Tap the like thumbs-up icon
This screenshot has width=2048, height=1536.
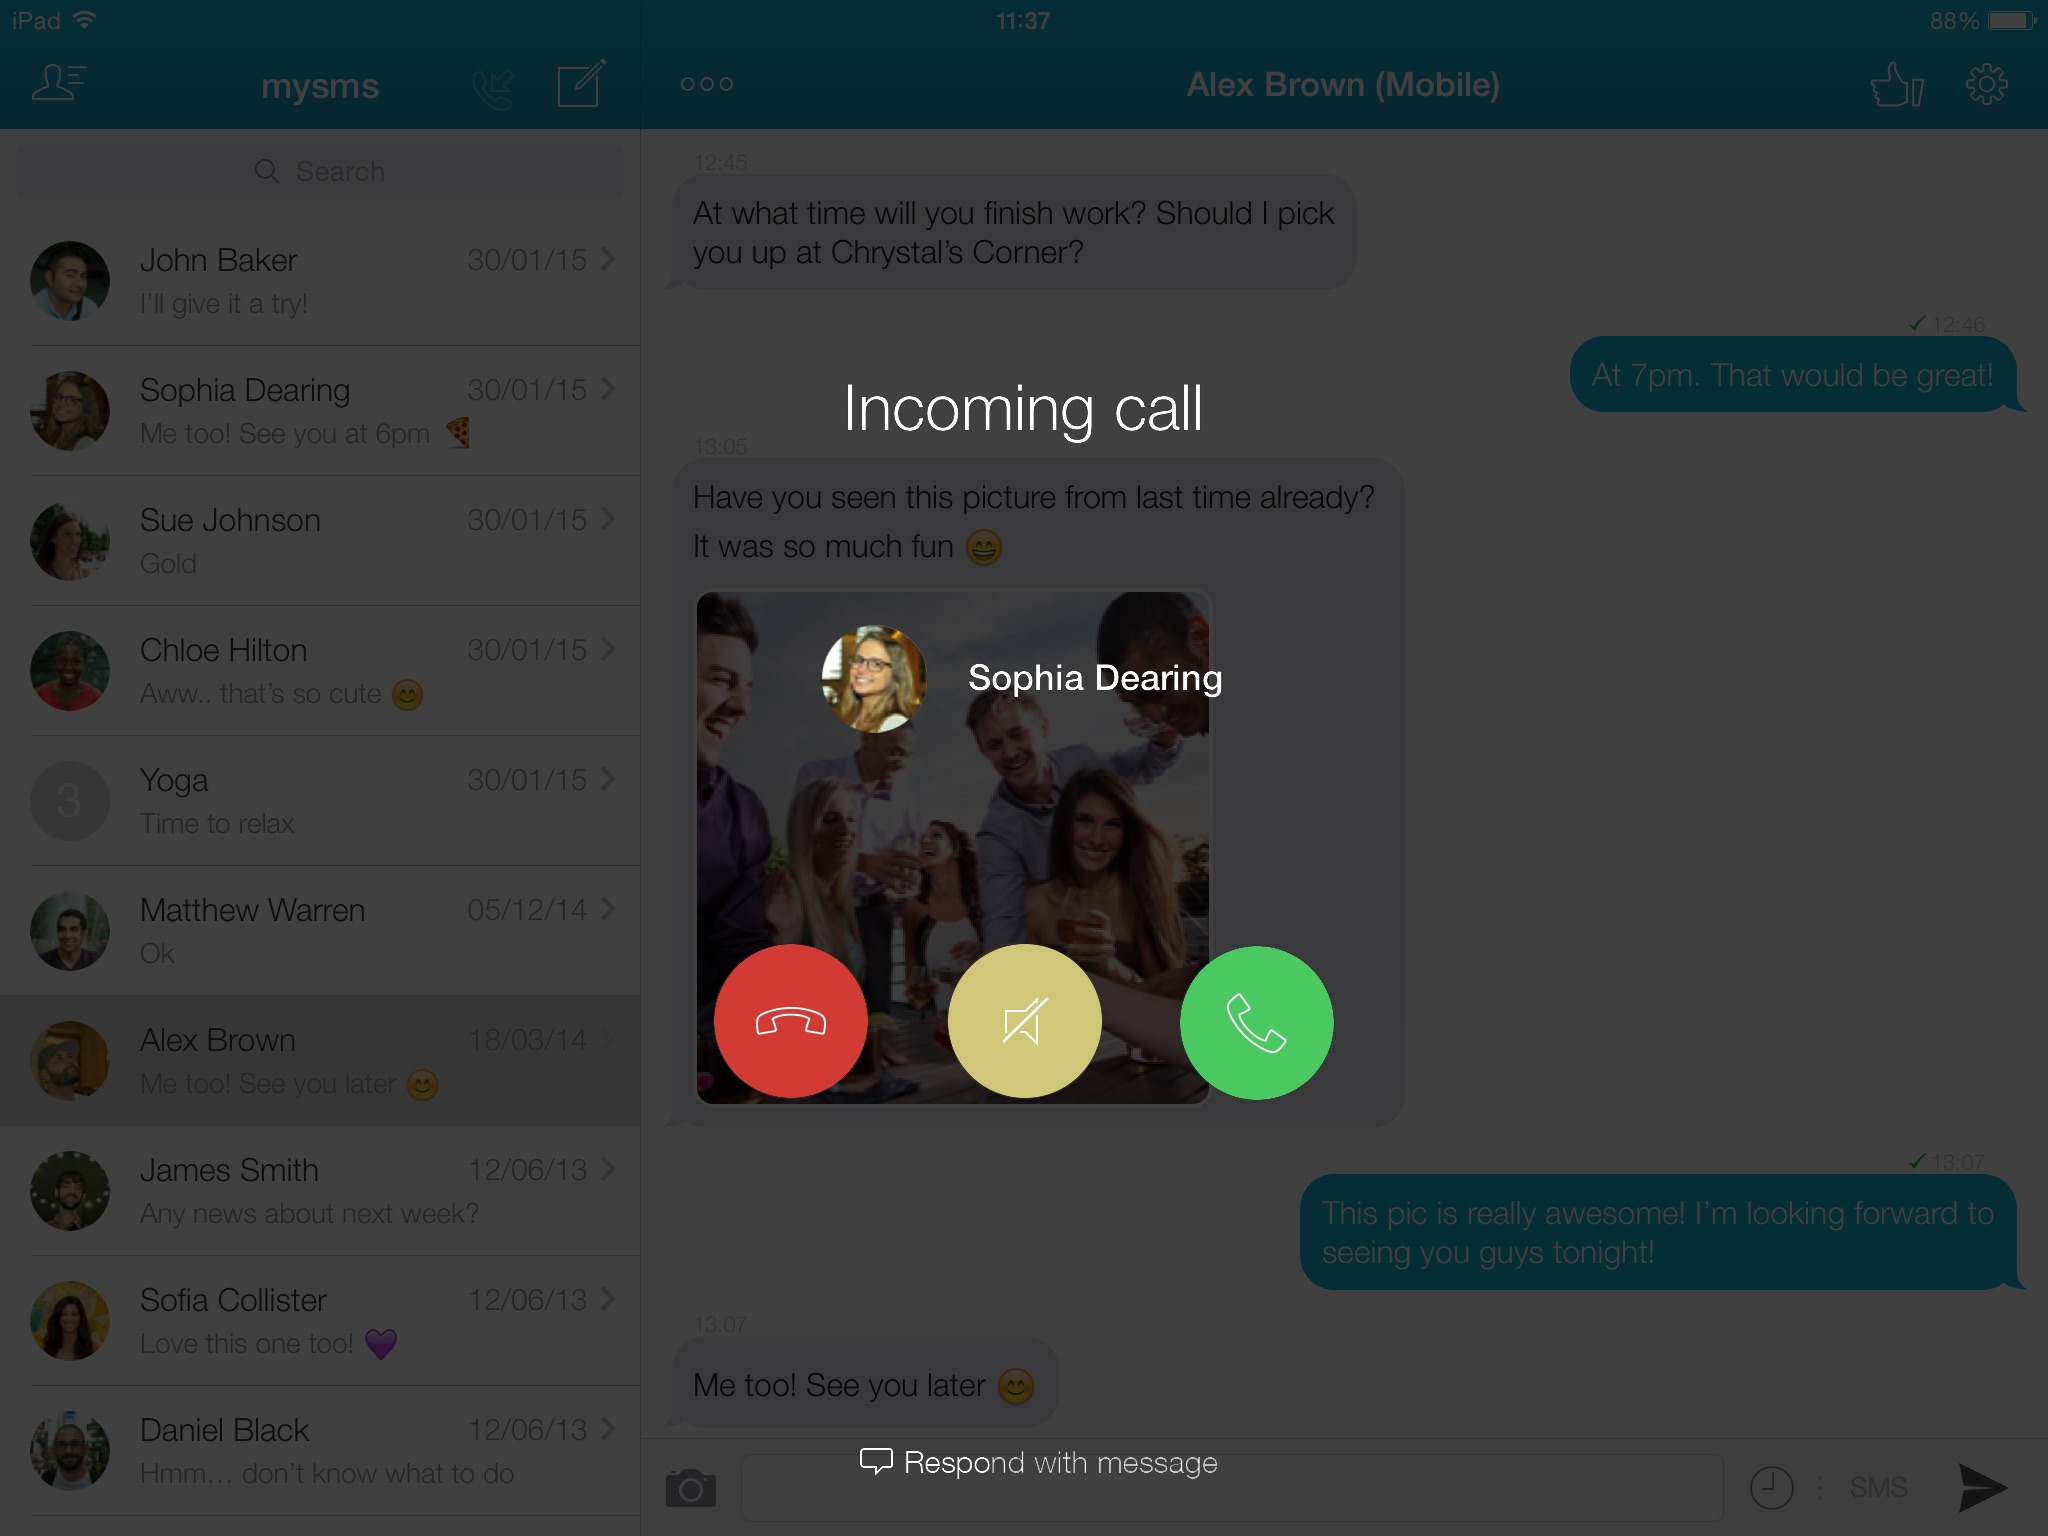tap(1895, 84)
